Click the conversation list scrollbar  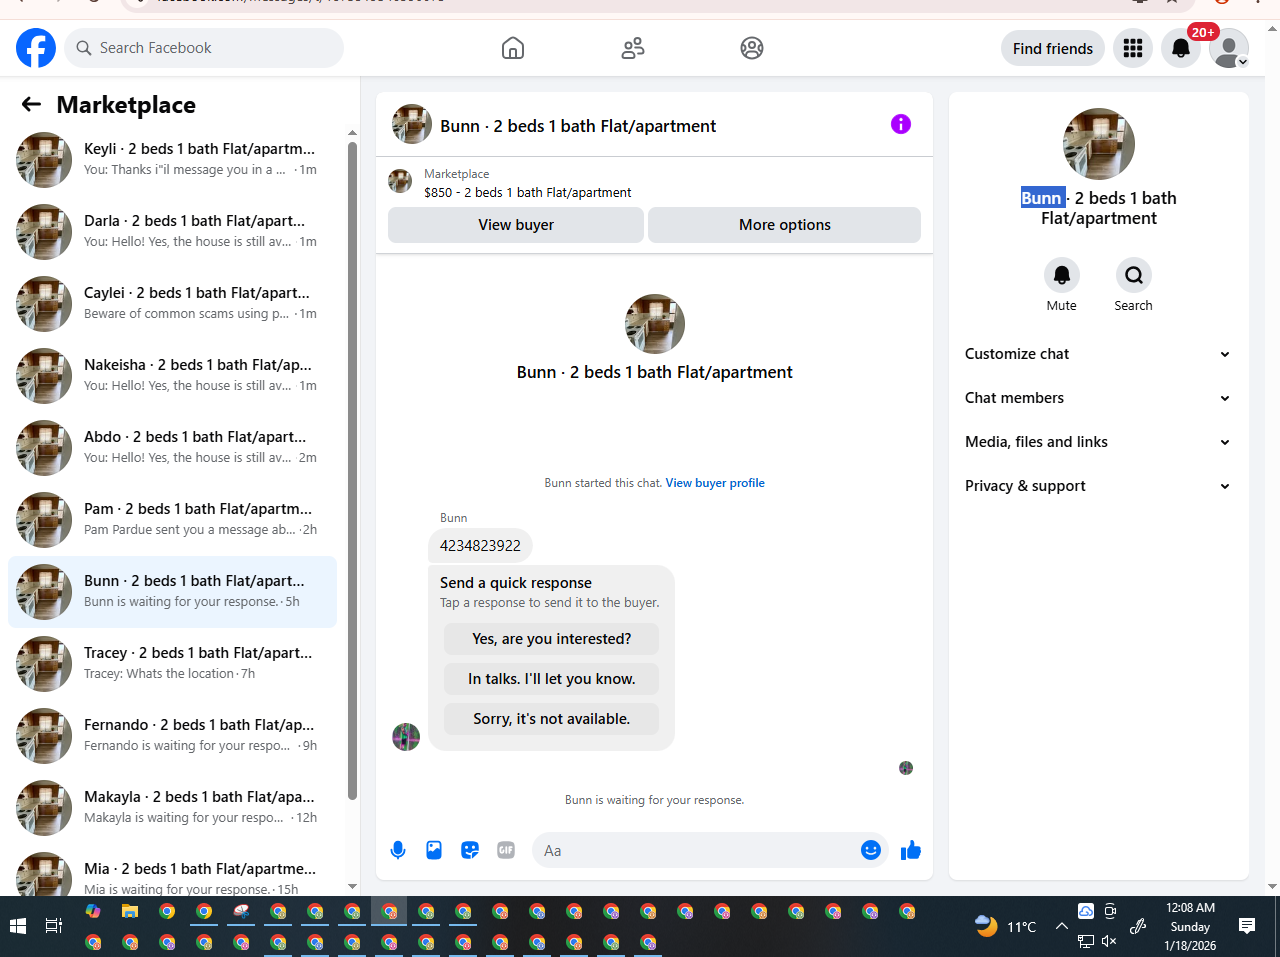pyautogui.click(x=352, y=470)
